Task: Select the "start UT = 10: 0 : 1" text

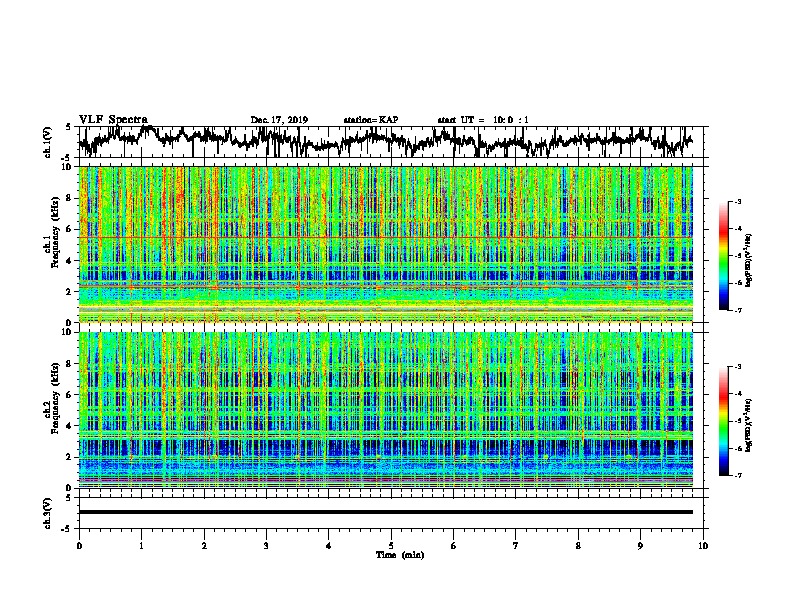Action: tap(483, 120)
